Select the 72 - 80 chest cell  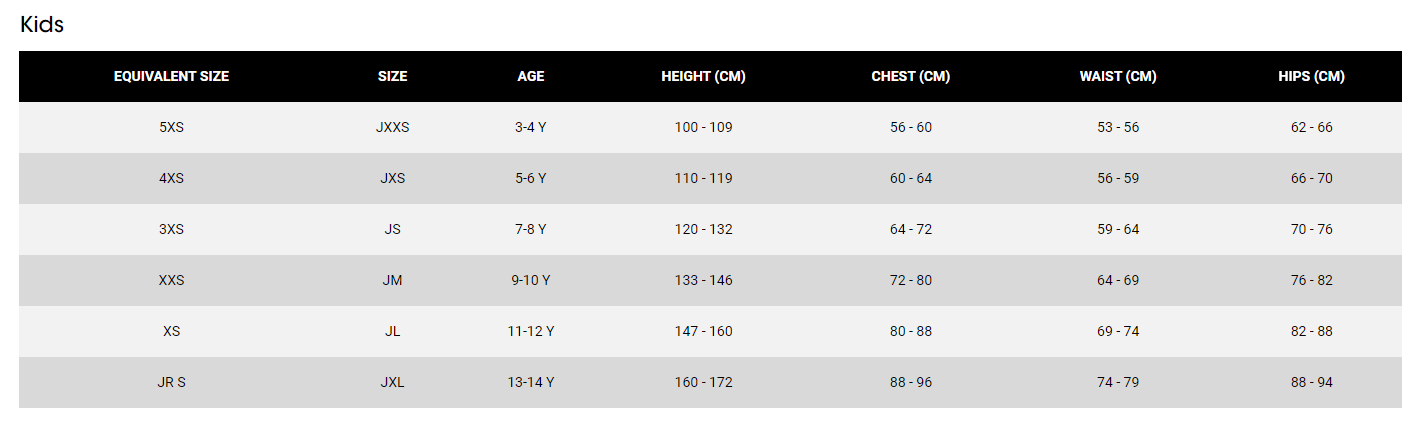point(910,280)
